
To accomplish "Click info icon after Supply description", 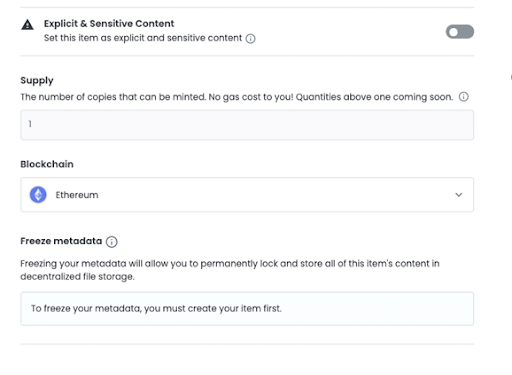I will point(464,97).
